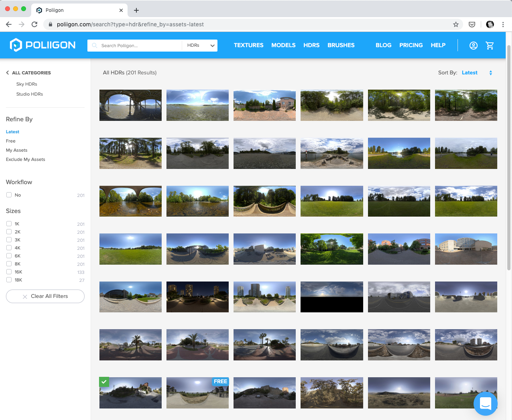Enable the 6K size filter
This screenshot has width=512, height=420.
coord(9,256)
